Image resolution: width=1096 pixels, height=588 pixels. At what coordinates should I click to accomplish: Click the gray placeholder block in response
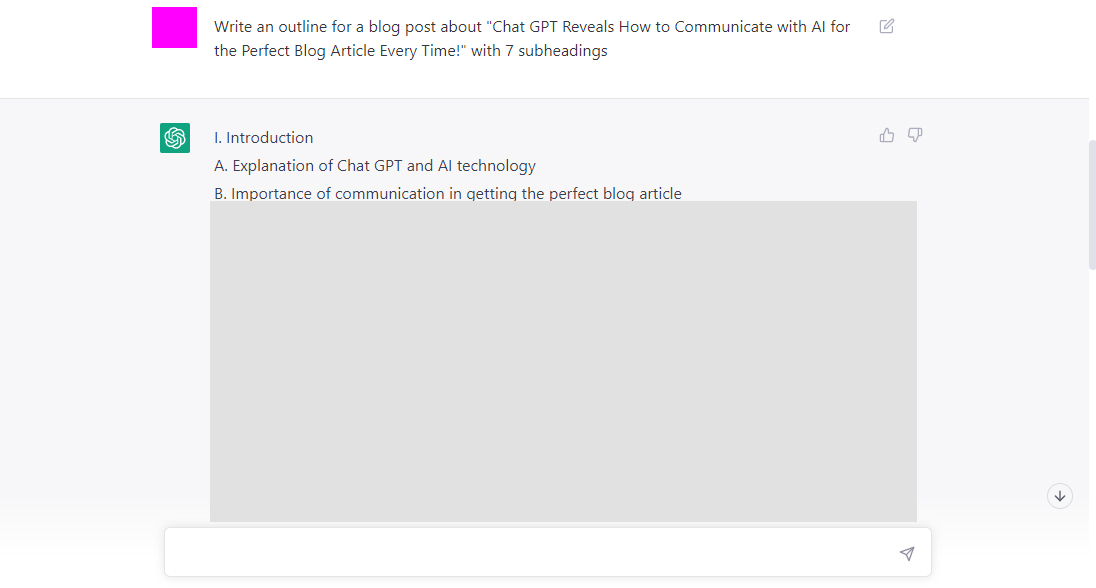pos(563,360)
